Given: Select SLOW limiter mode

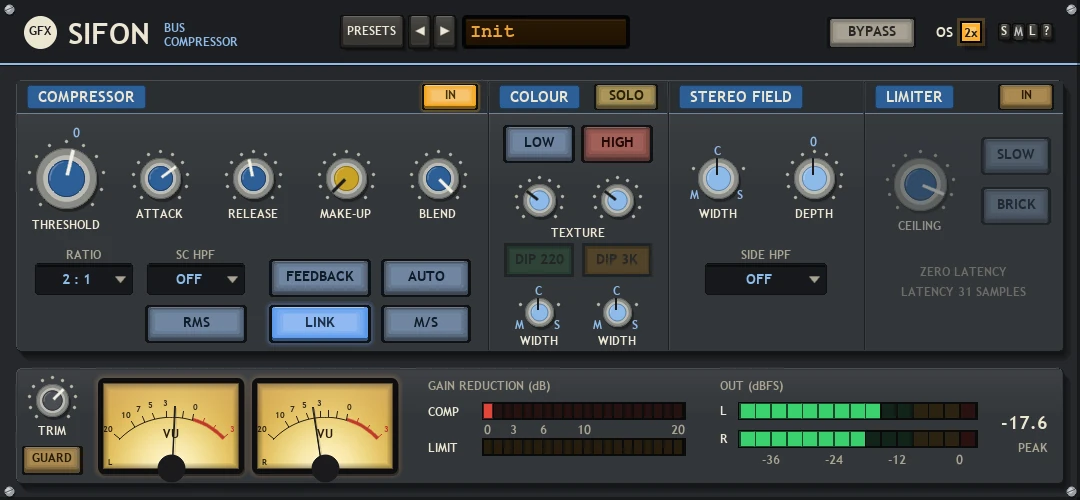Looking at the screenshot, I should (x=1015, y=156).
